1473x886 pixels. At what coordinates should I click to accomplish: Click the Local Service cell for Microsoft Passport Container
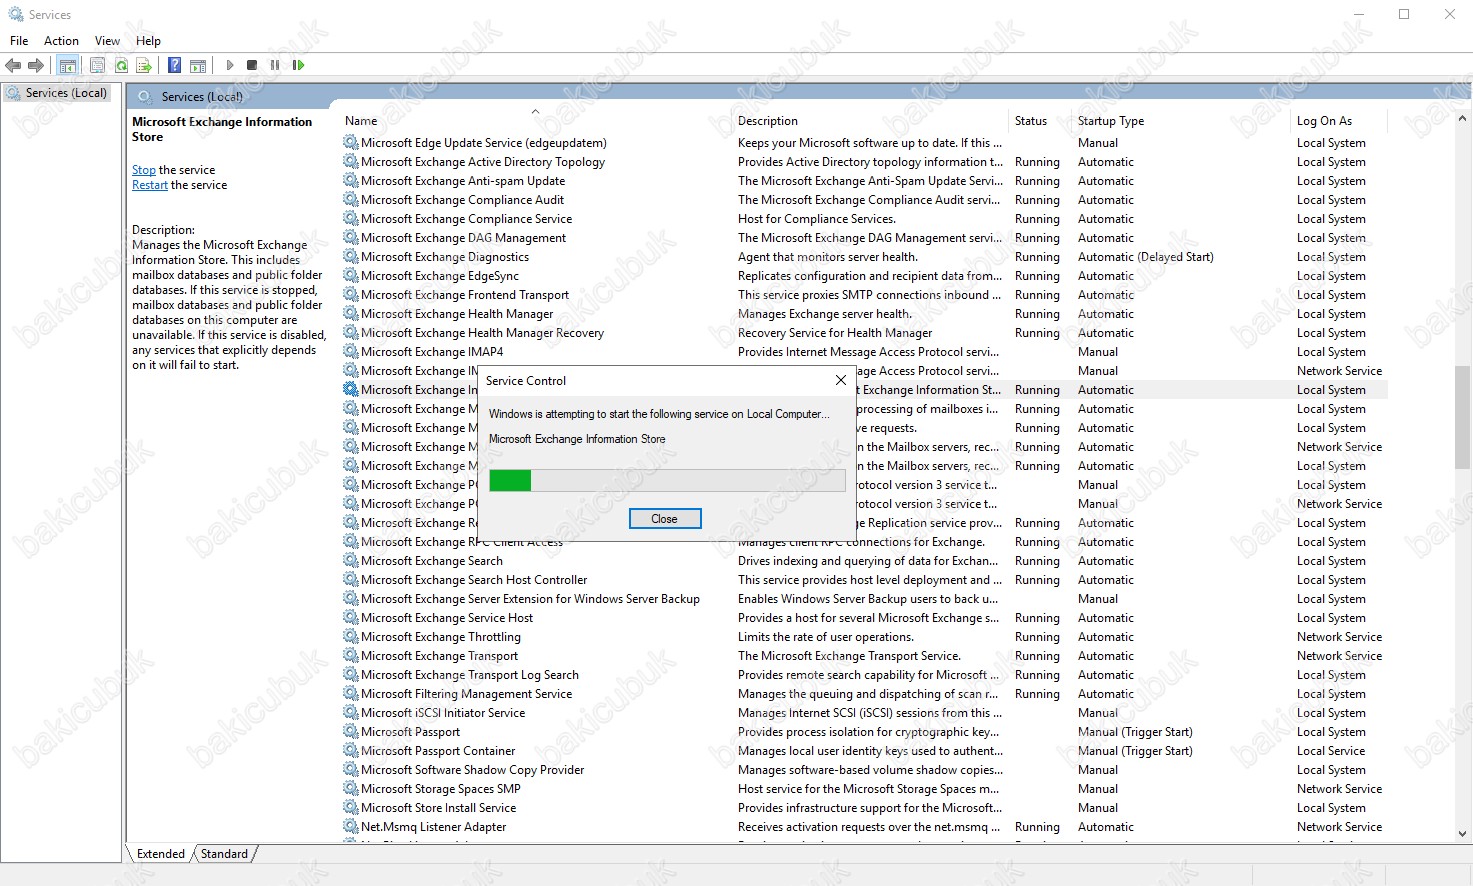tap(1330, 751)
